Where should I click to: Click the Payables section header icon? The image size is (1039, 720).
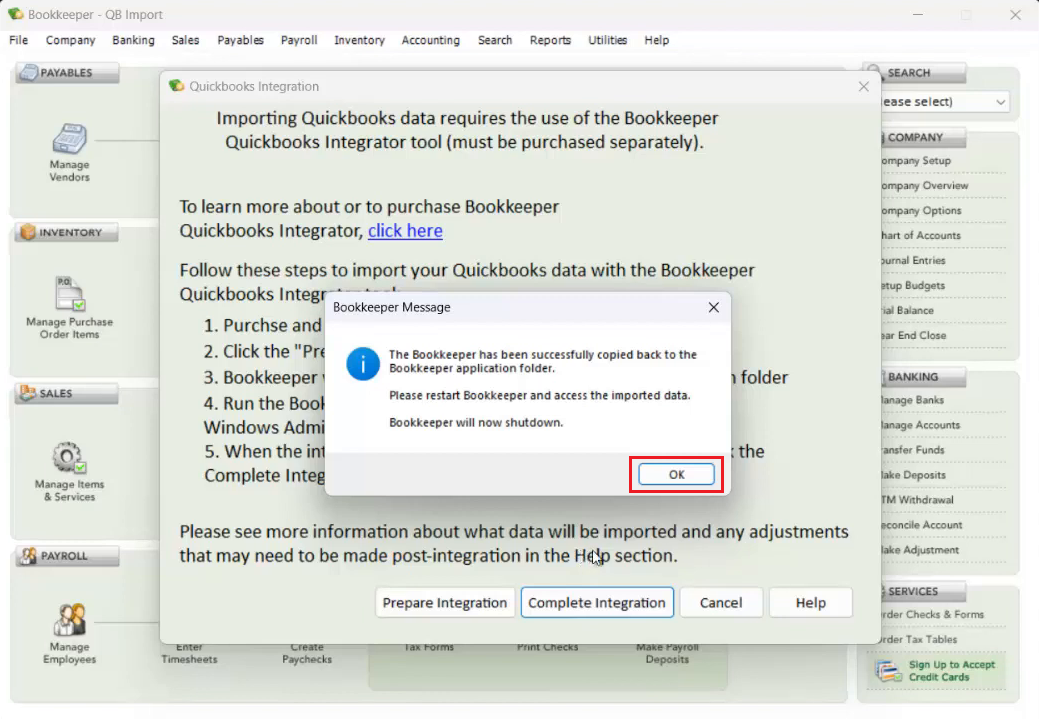point(28,72)
